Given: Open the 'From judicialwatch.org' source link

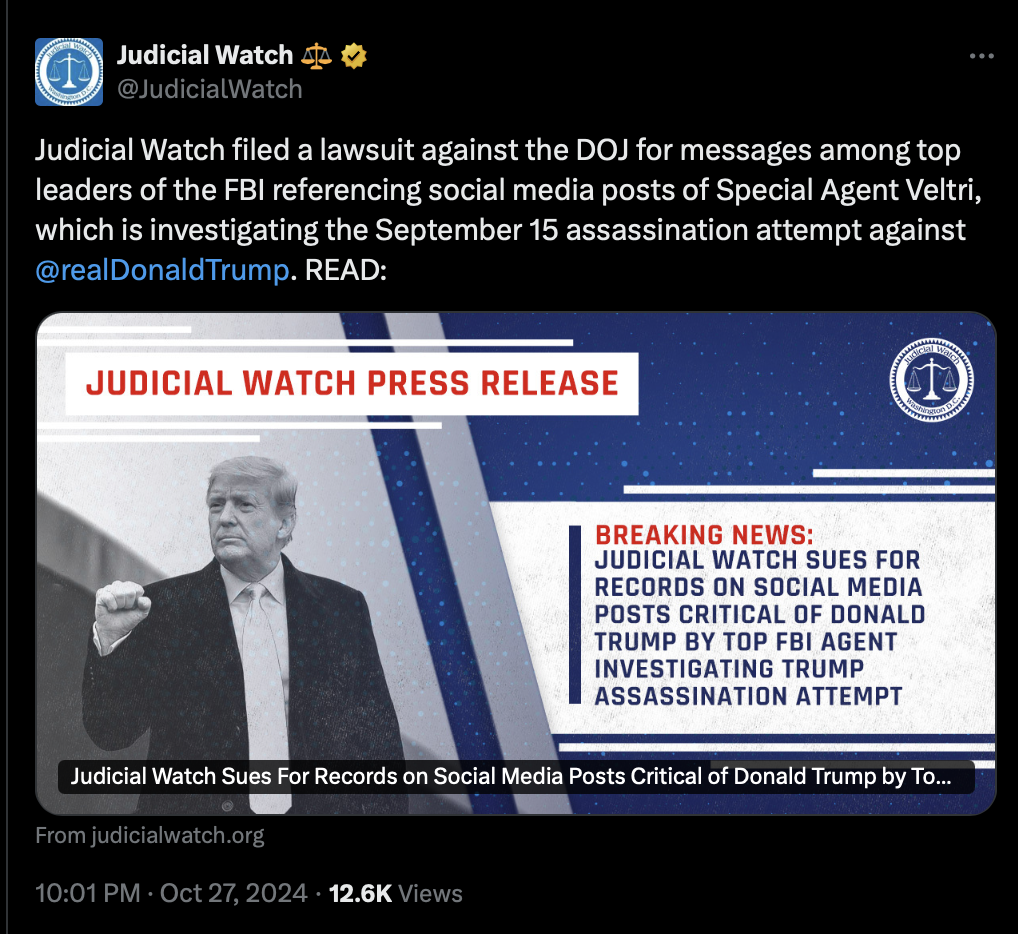Looking at the screenshot, I should 150,835.
